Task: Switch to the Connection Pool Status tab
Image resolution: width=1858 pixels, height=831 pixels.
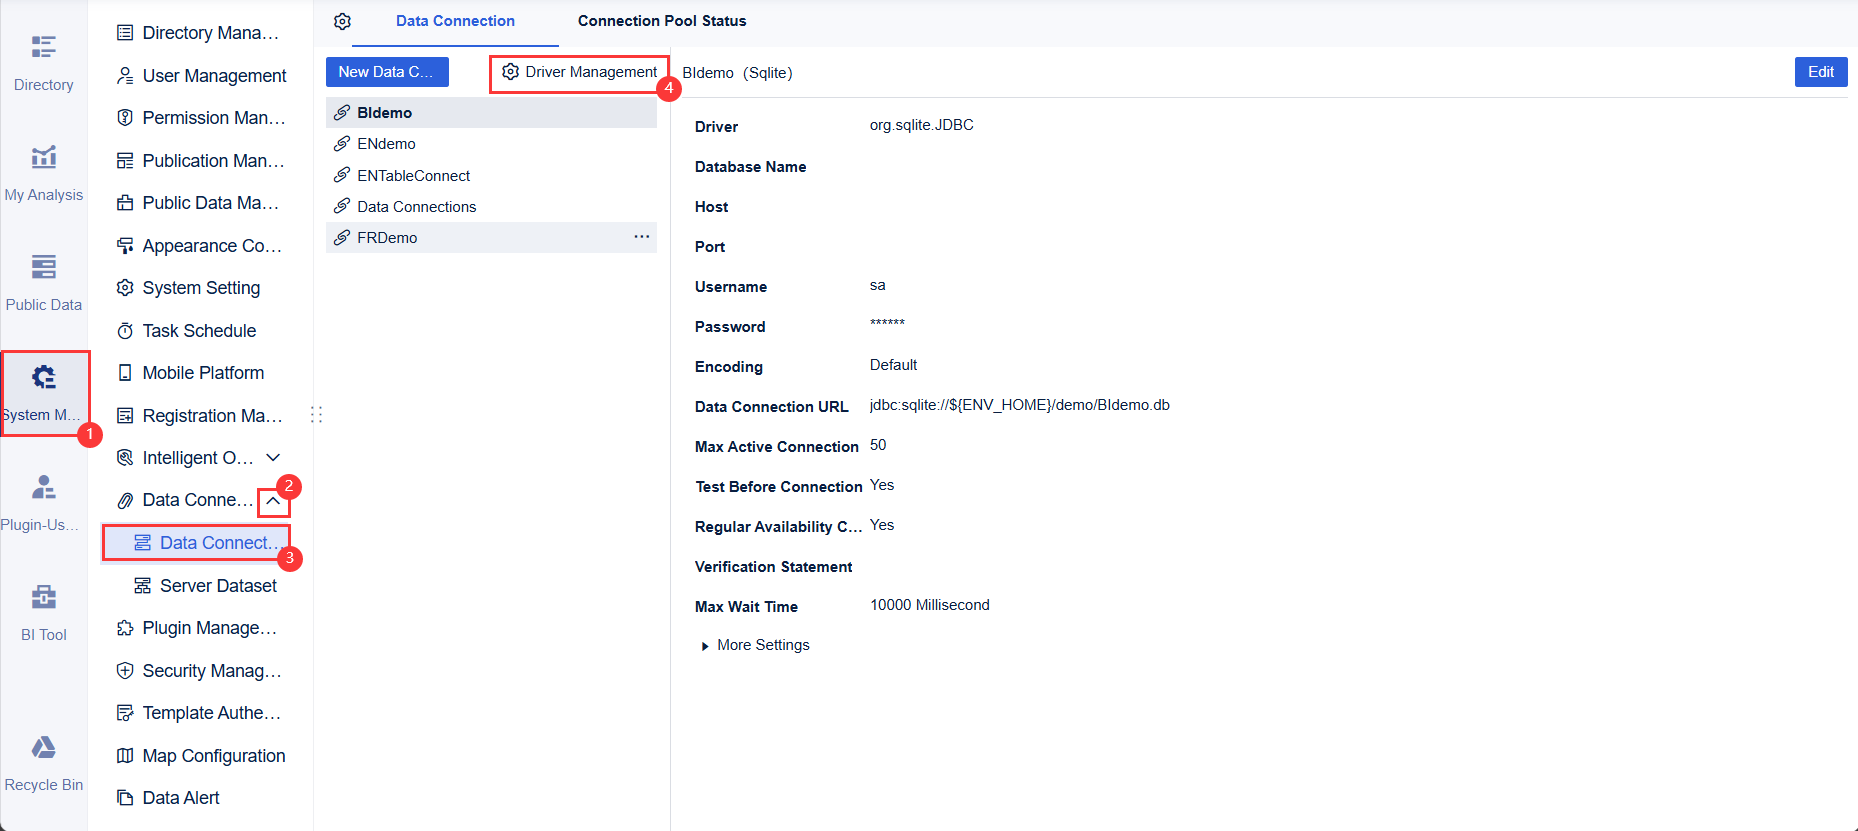Action: tap(662, 21)
